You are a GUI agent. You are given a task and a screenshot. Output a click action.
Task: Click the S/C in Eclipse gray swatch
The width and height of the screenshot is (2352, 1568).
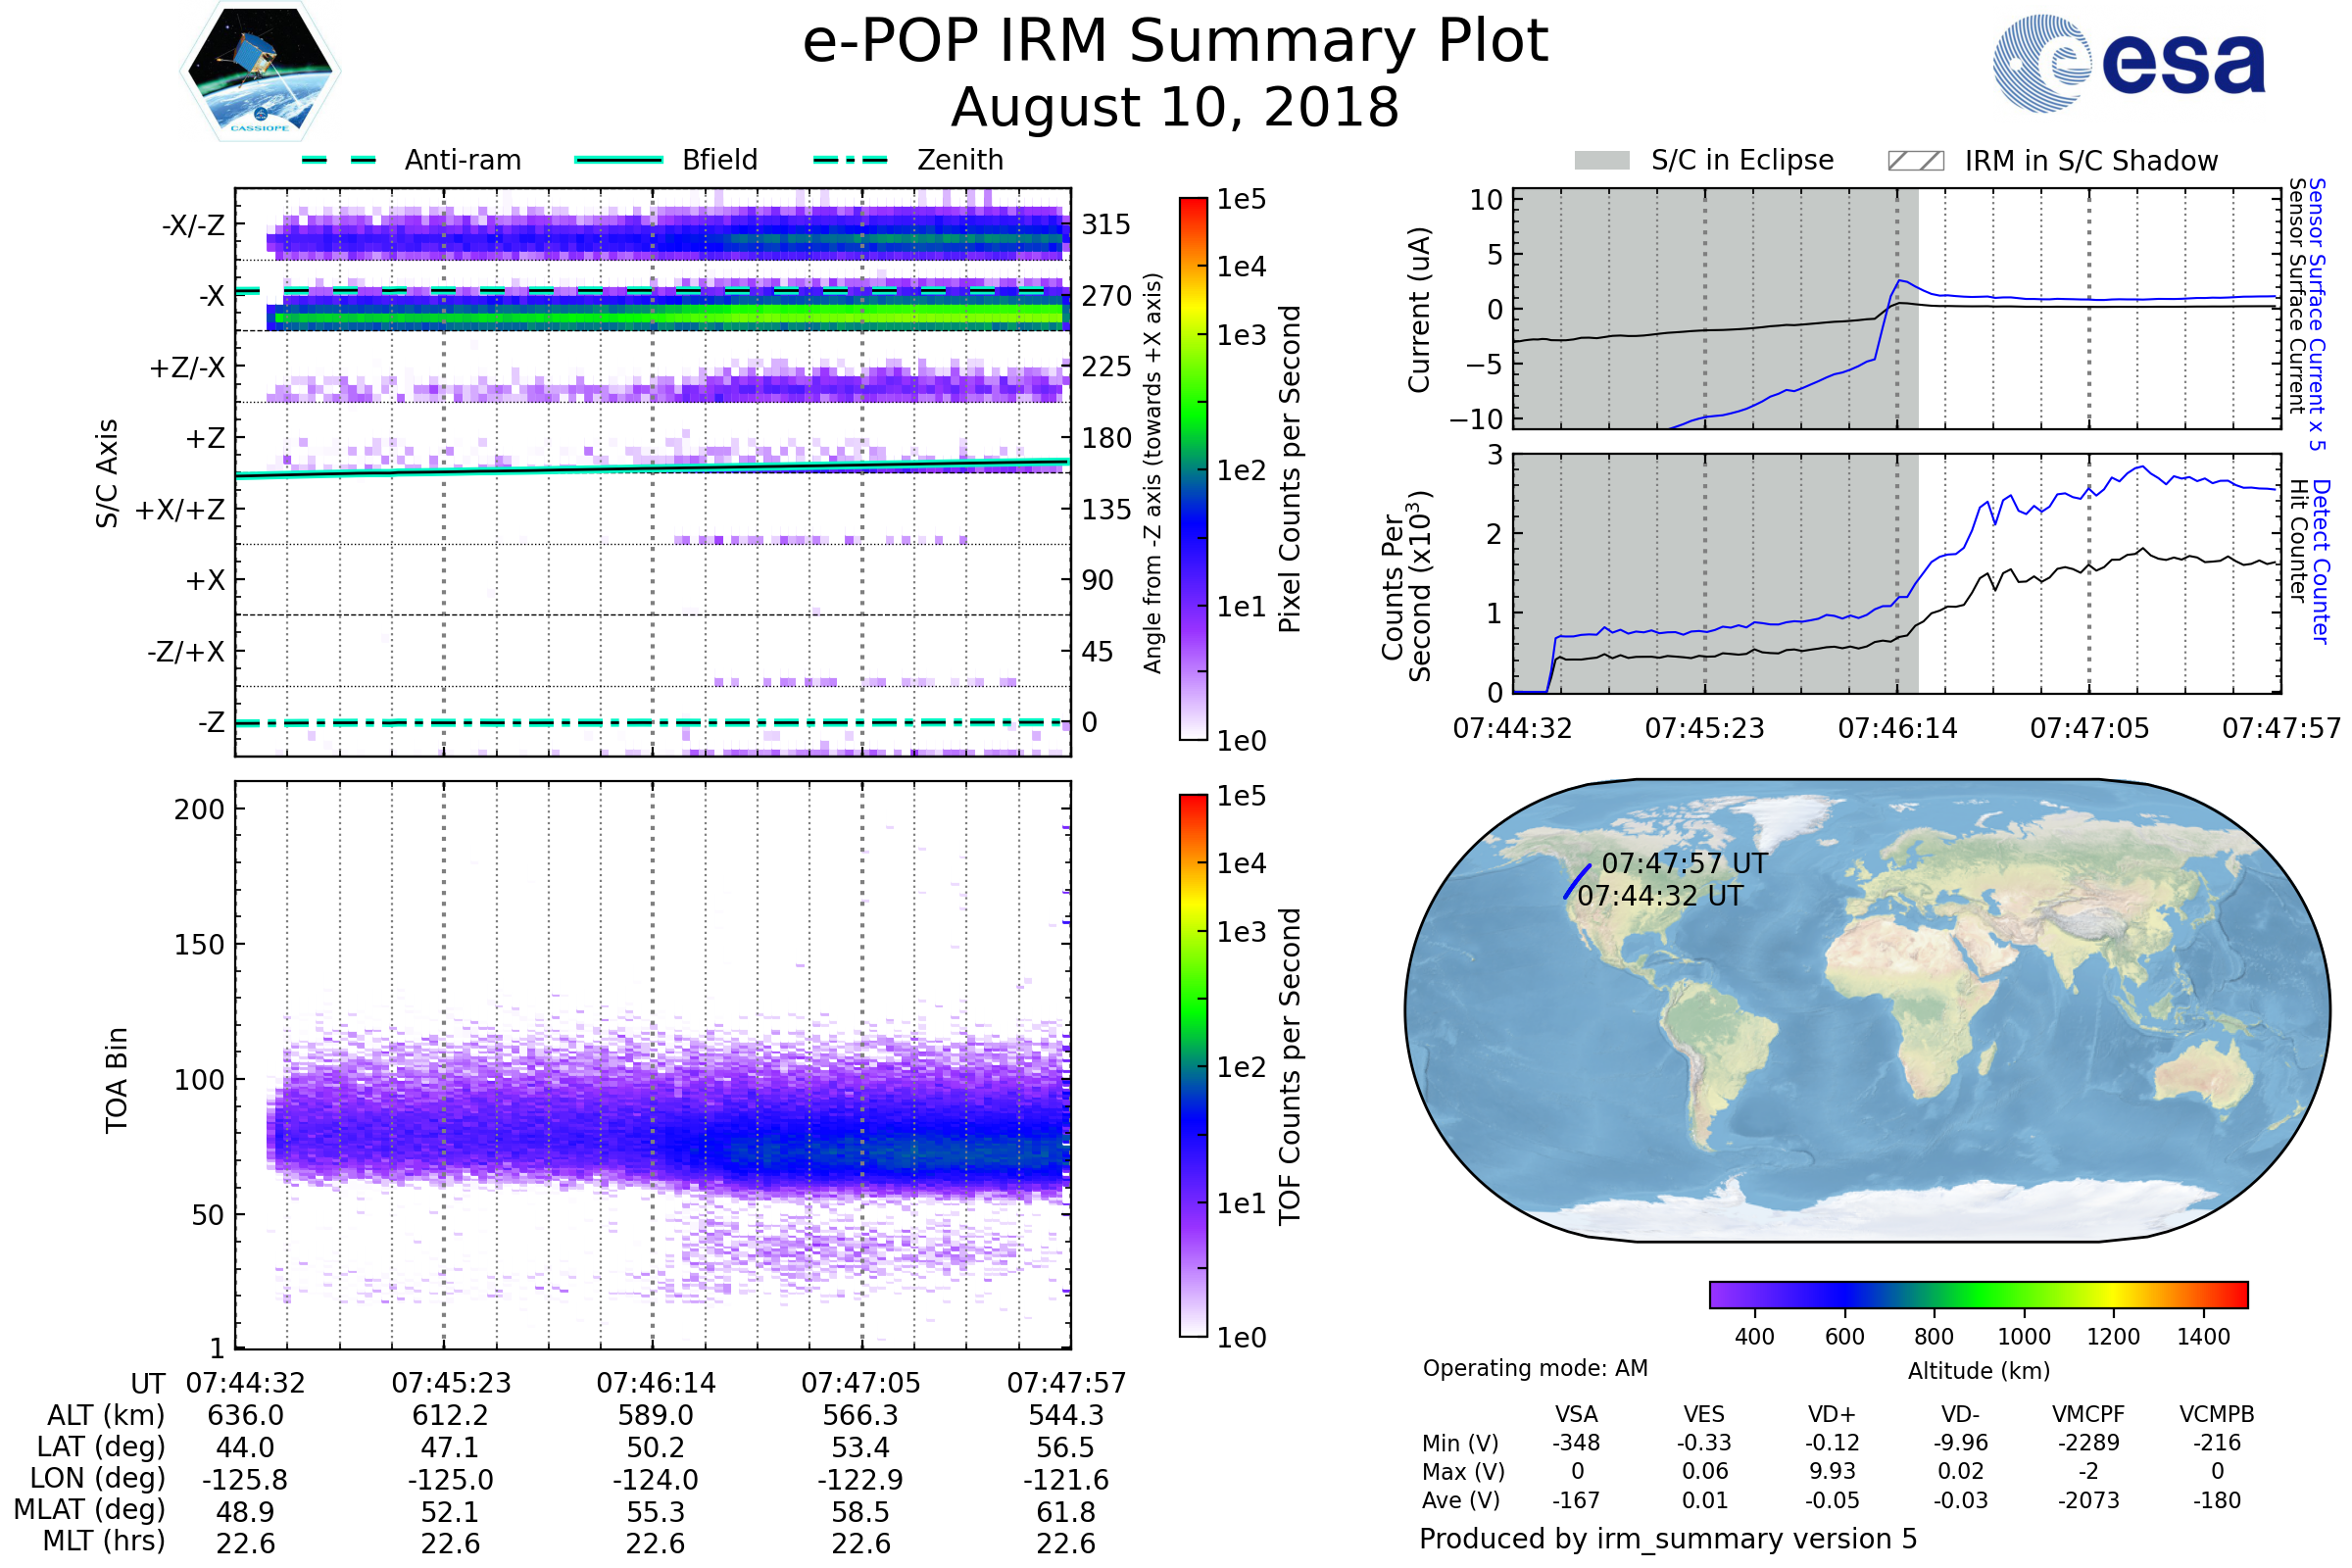[1601, 161]
